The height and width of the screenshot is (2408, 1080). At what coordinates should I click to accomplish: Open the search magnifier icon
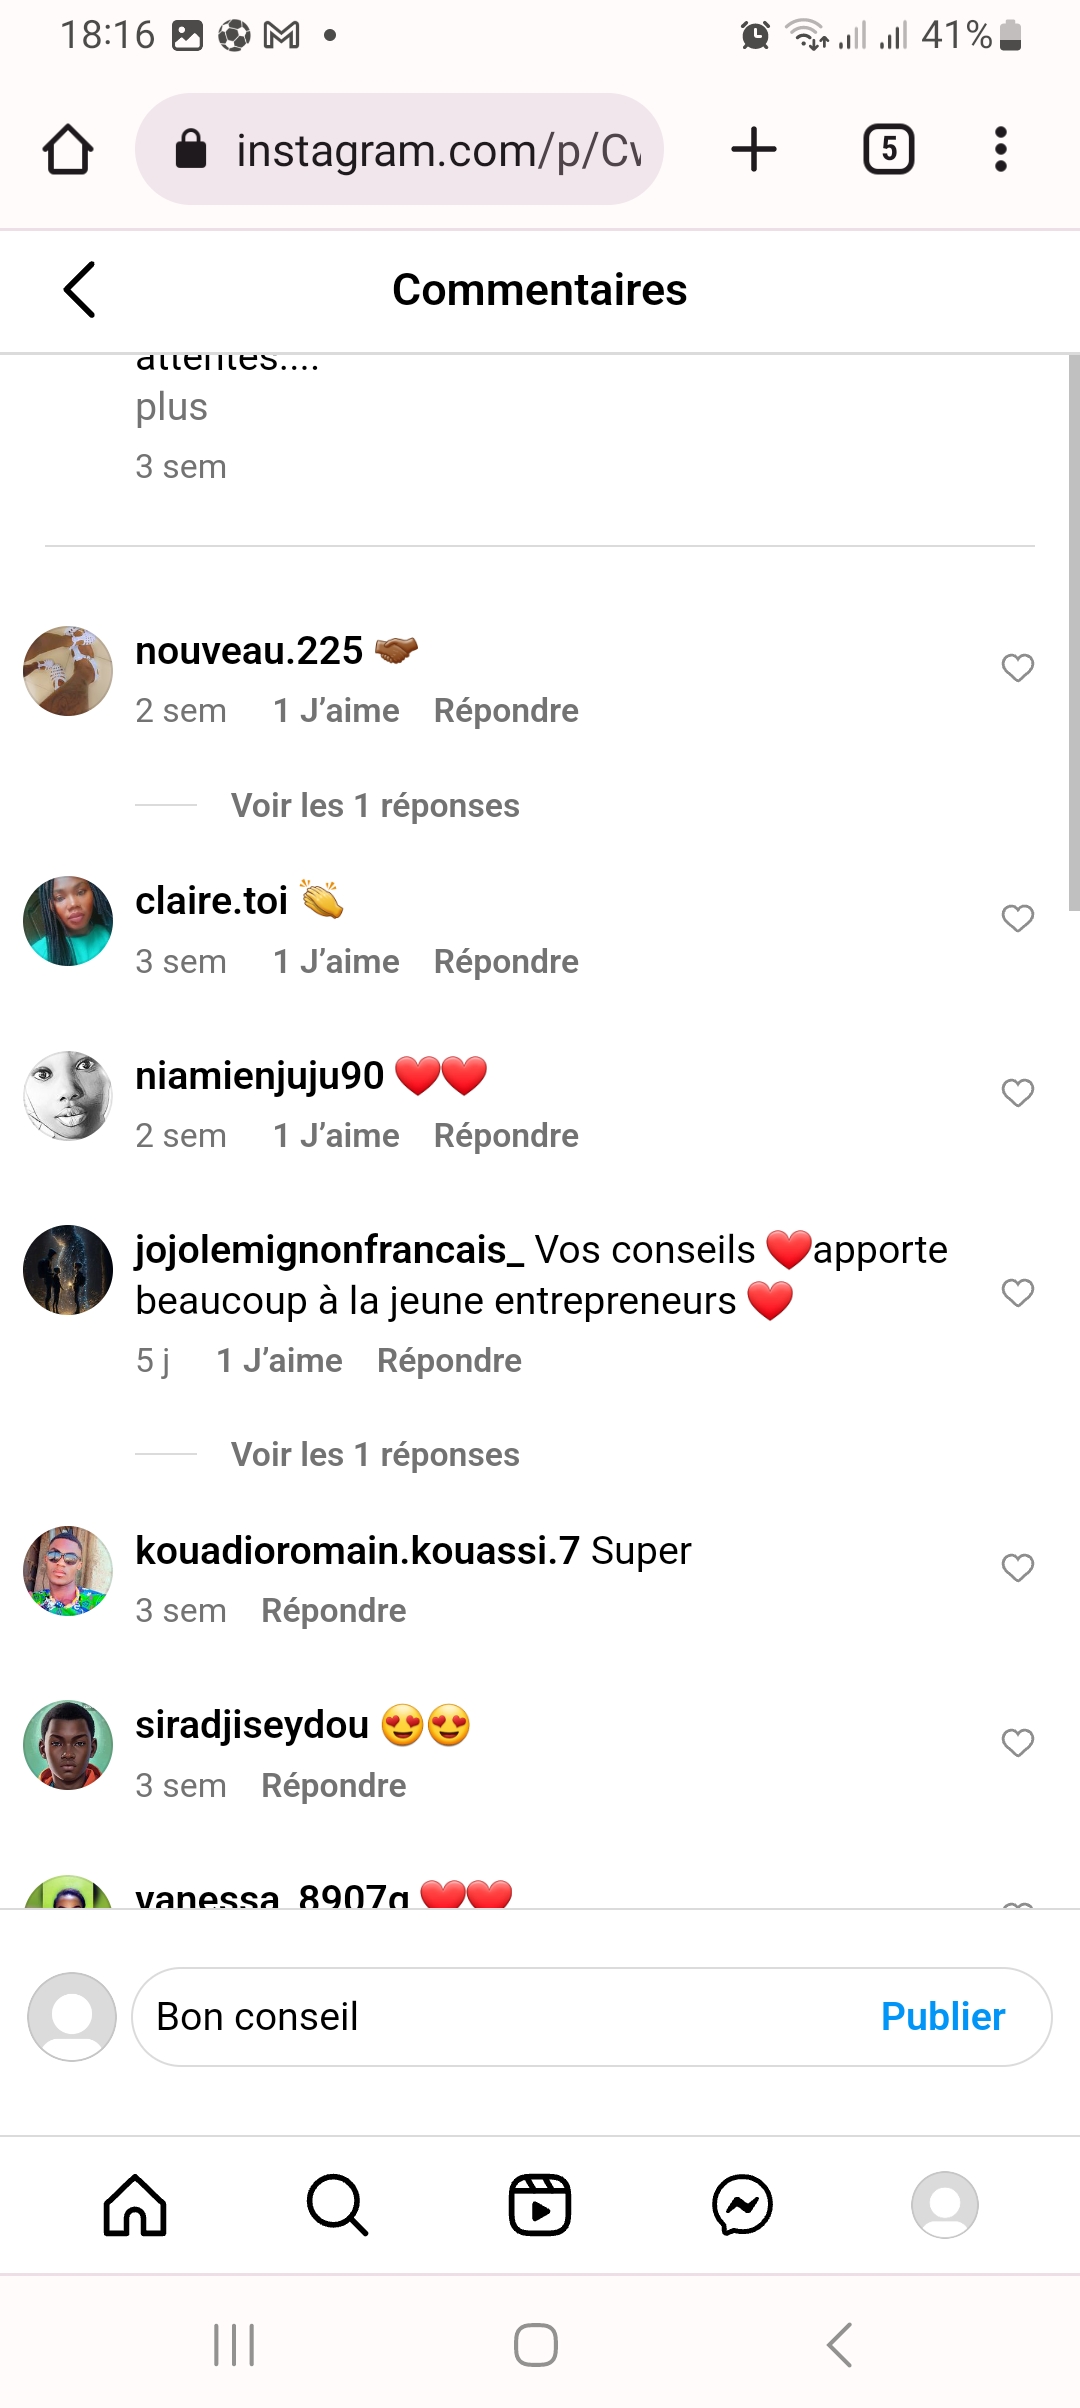(338, 2205)
